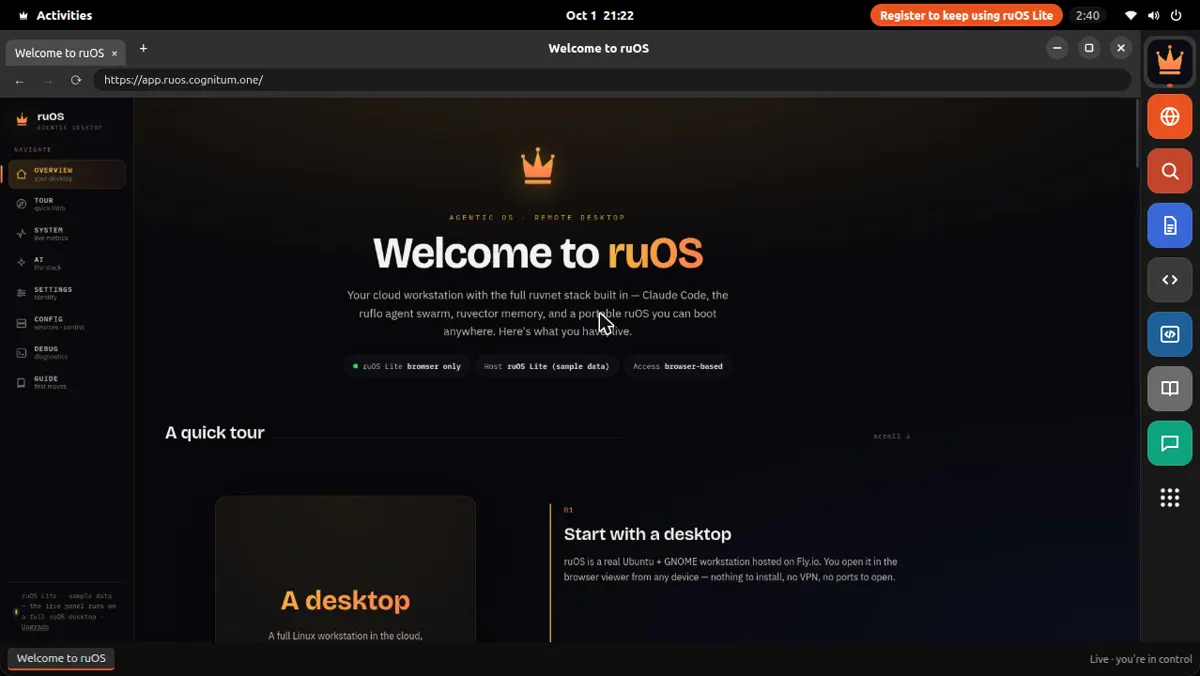Image resolution: width=1200 pixels, height=676 pixels.
Task: Click the page vertical scrollbar
Action: coord(1139,134)
